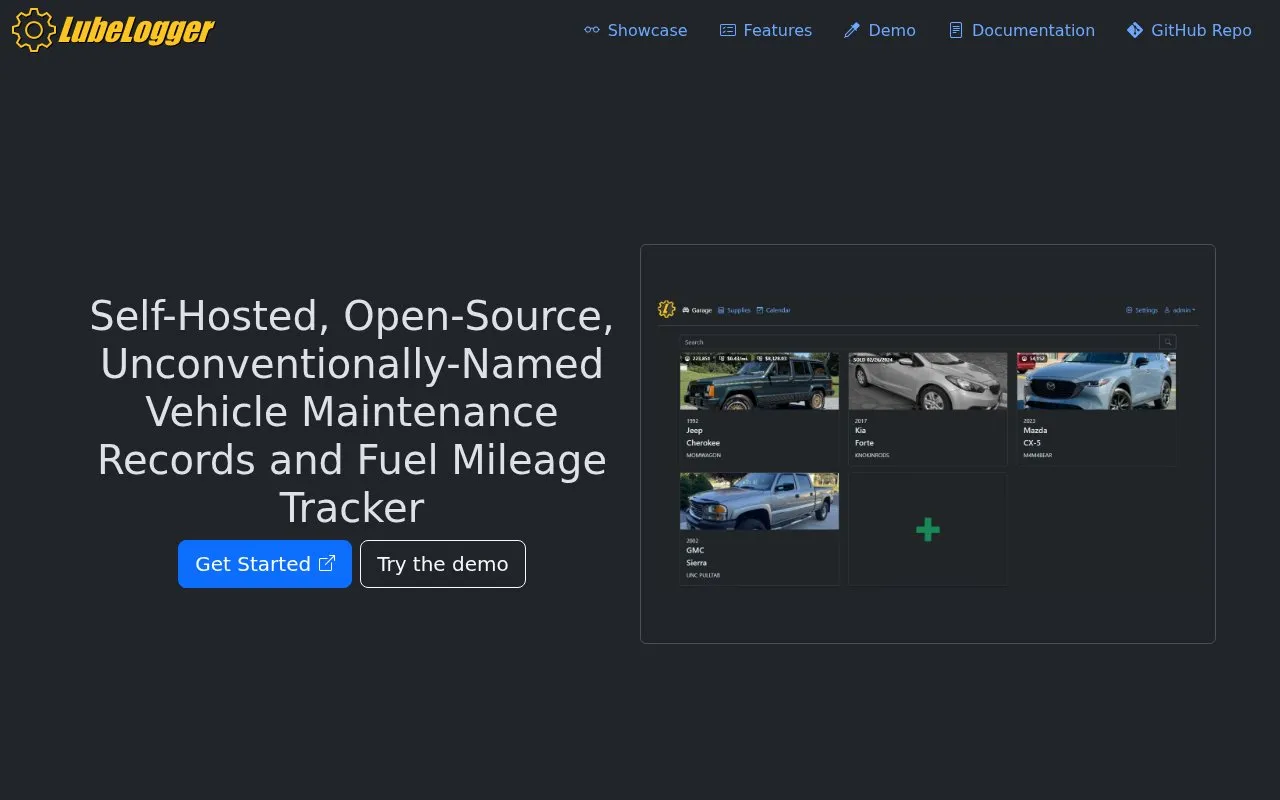Click the eyedropper icon beside Demo
The image size is (1280, 800).
coord(852,30)
